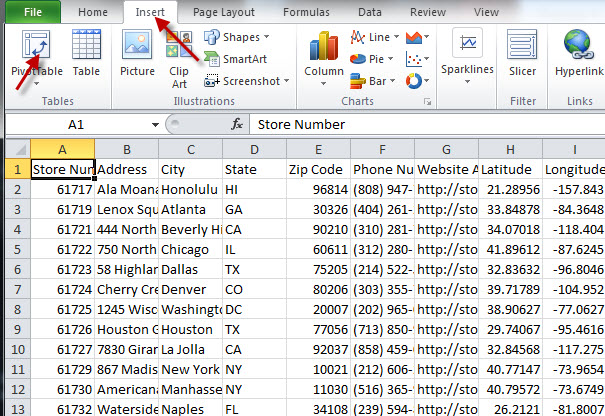Viewport: 605px width, 416px height.
Task: Select row 5 header
Action: (18, 249)
